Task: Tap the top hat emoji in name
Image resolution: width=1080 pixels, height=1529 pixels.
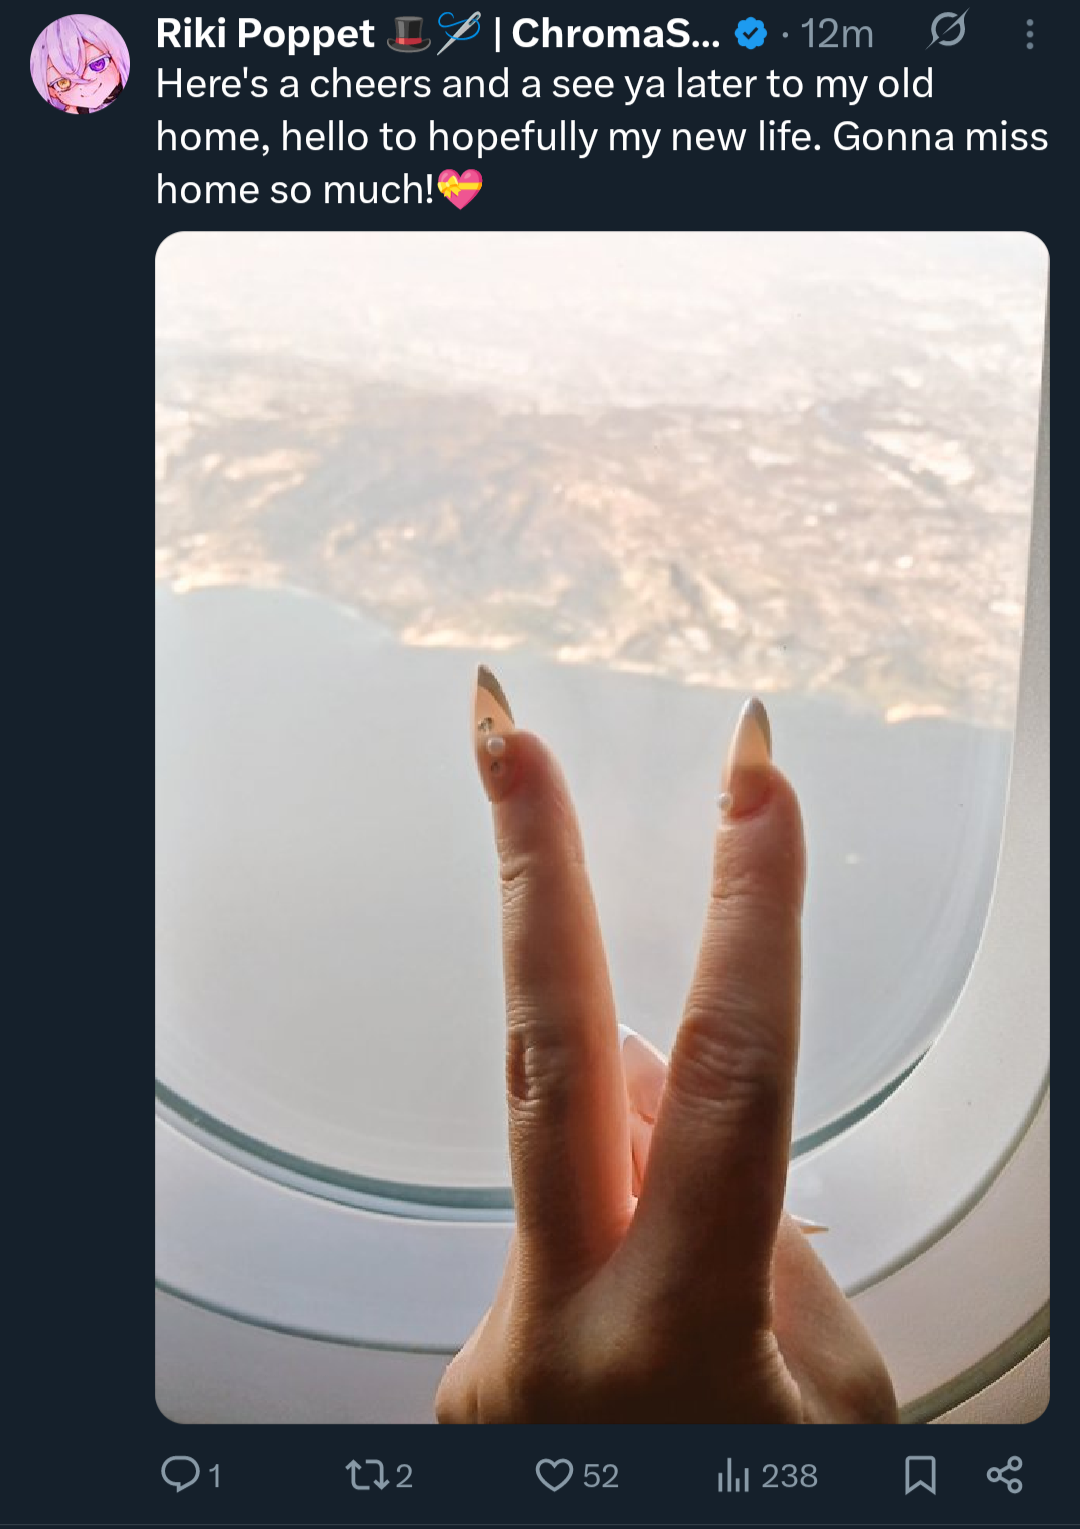Action: click(408, 34)
